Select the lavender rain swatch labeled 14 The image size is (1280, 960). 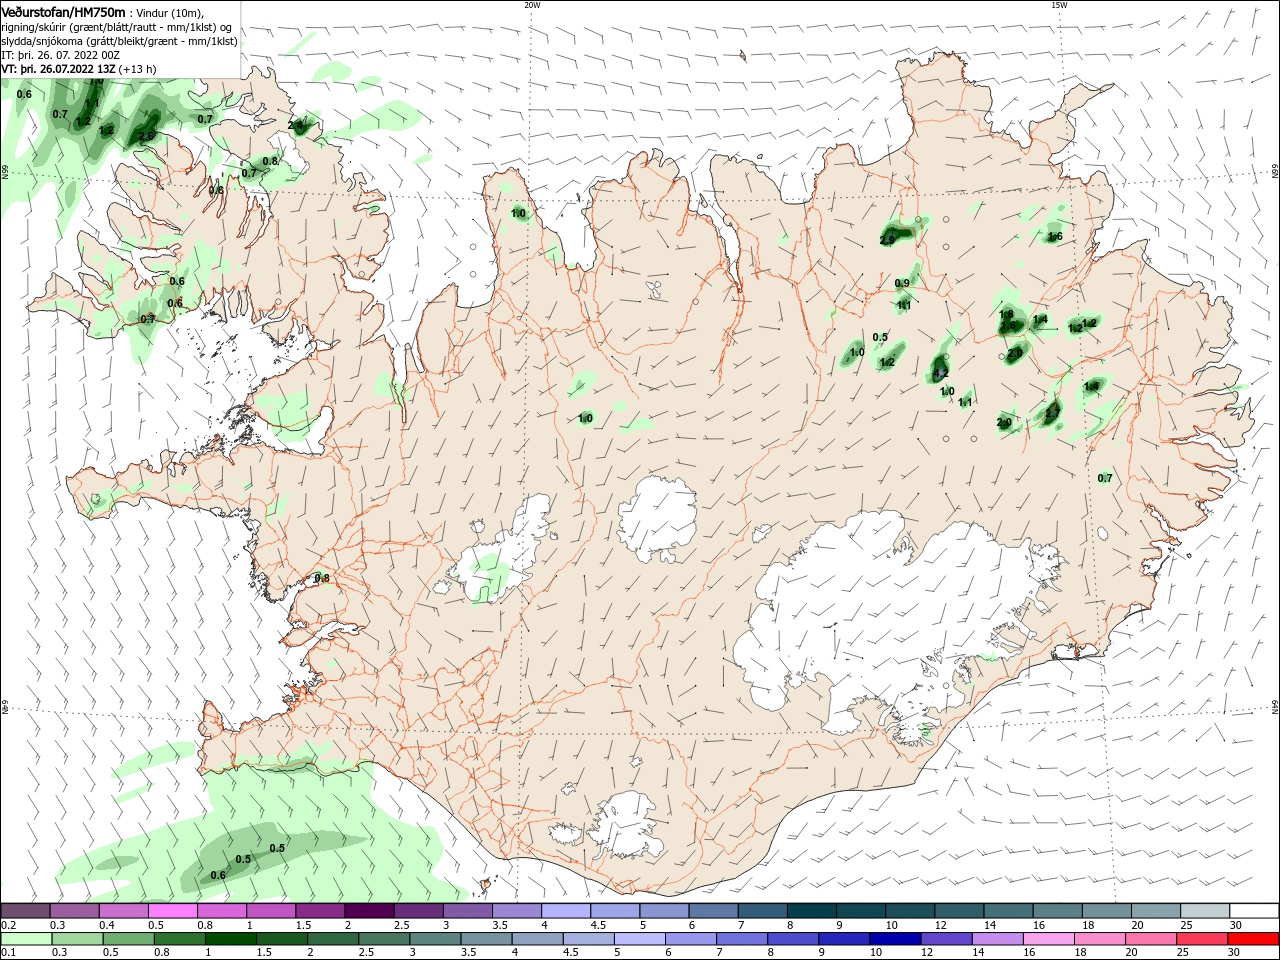coord(997,939)
